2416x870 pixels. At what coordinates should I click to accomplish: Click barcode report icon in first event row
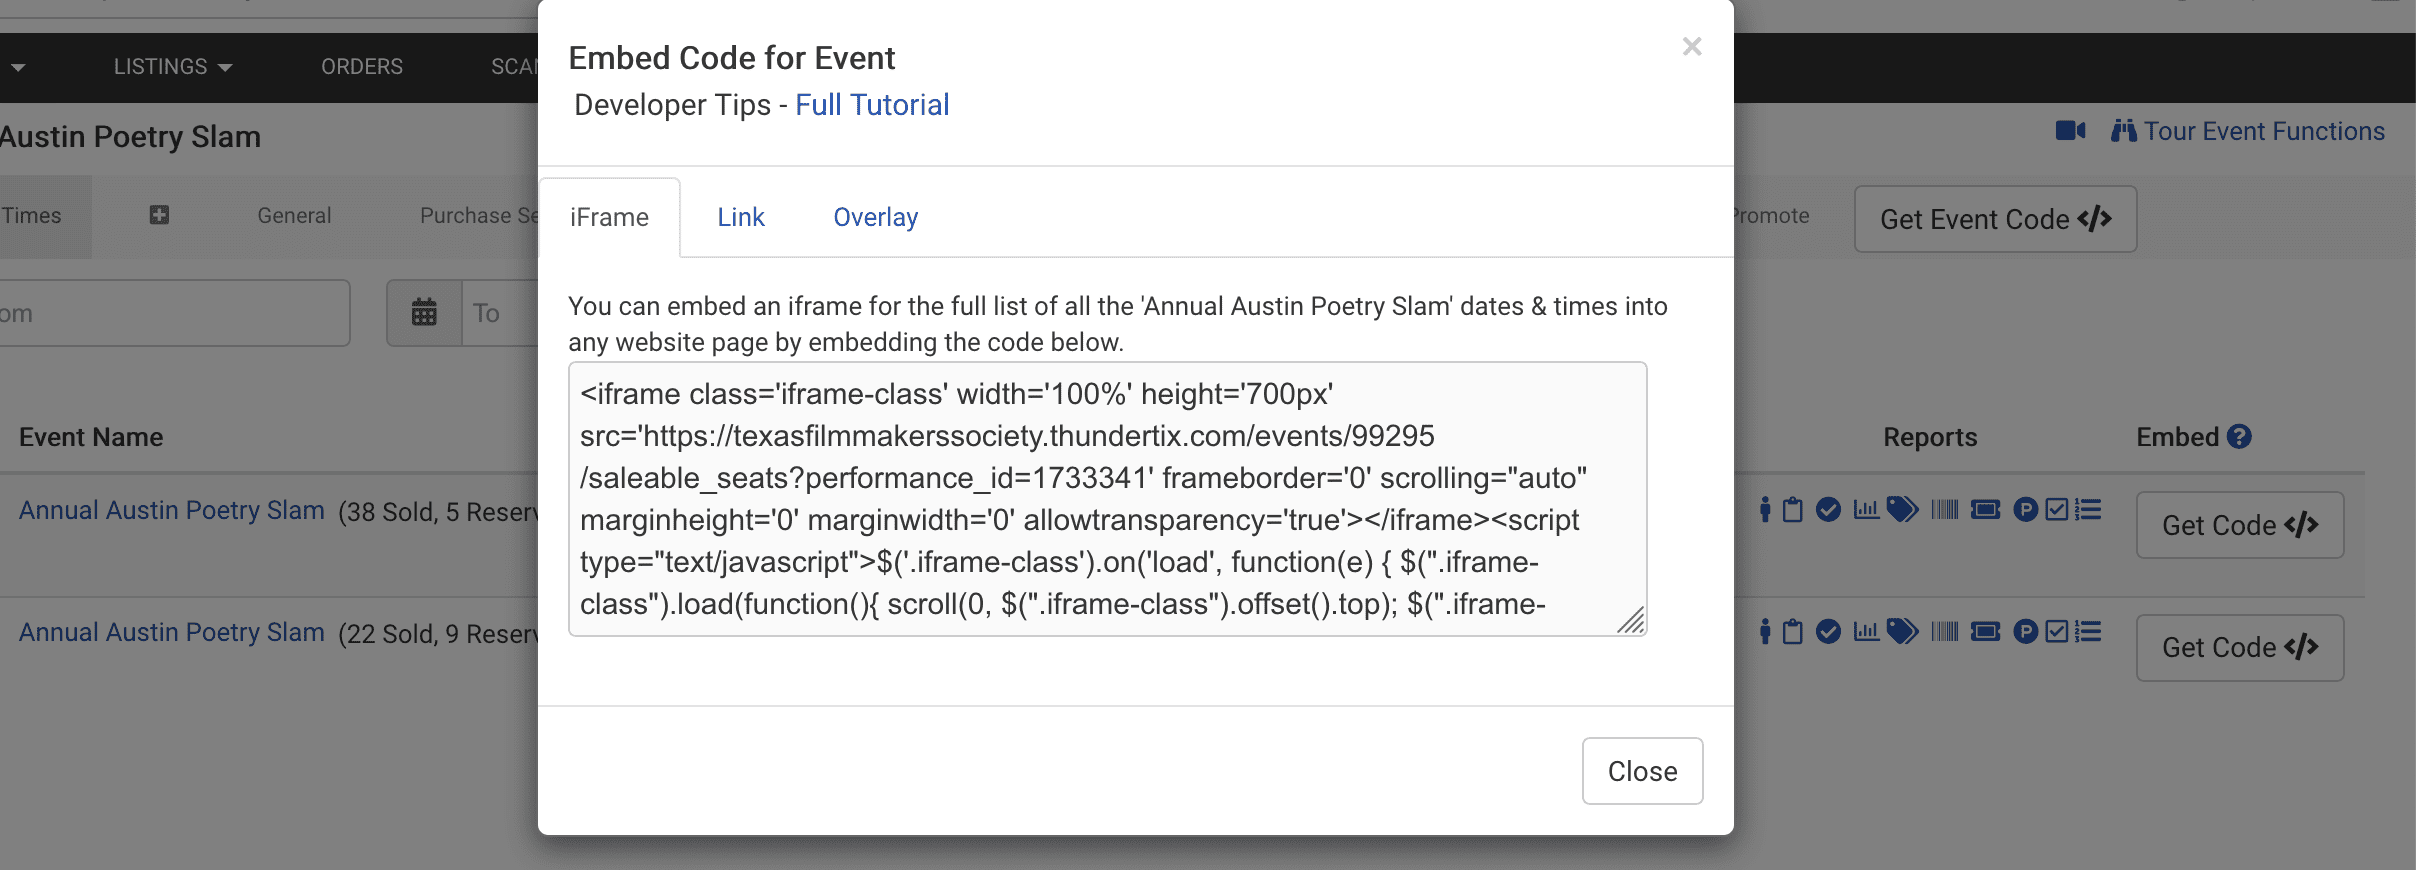pos(1944,510)
